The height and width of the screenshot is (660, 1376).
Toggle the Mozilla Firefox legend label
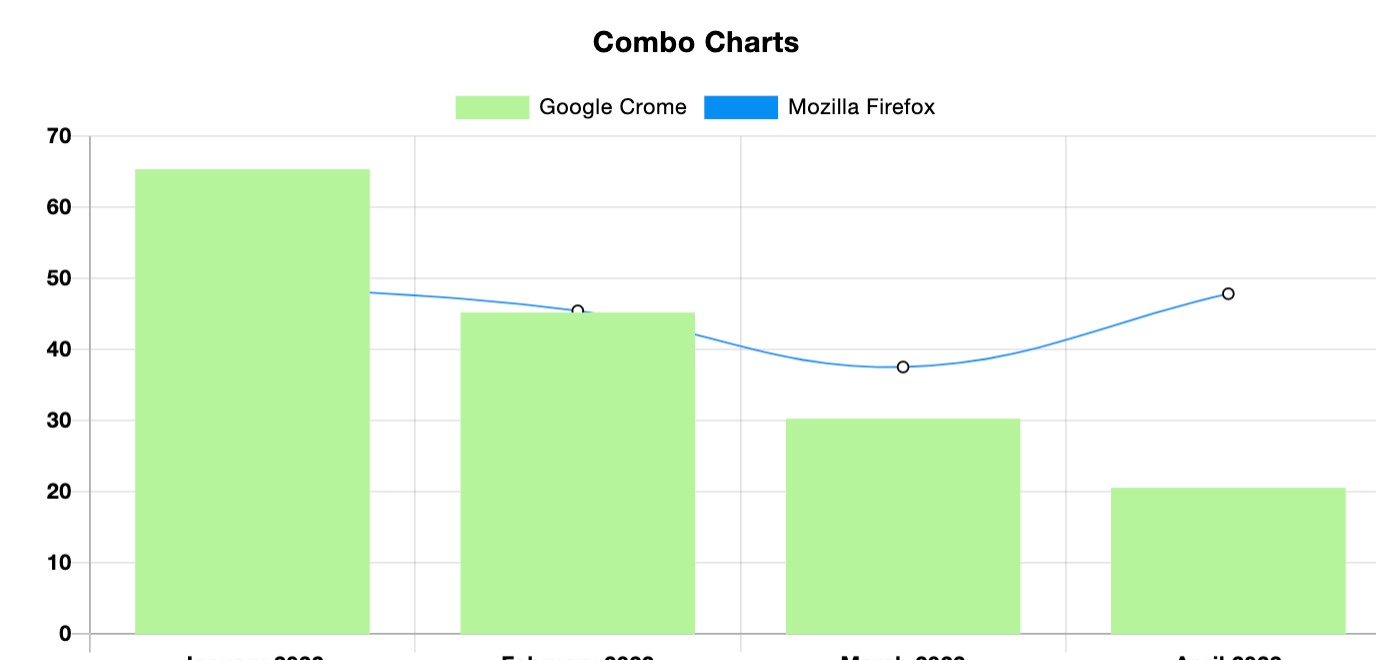[x=861, y=107]
